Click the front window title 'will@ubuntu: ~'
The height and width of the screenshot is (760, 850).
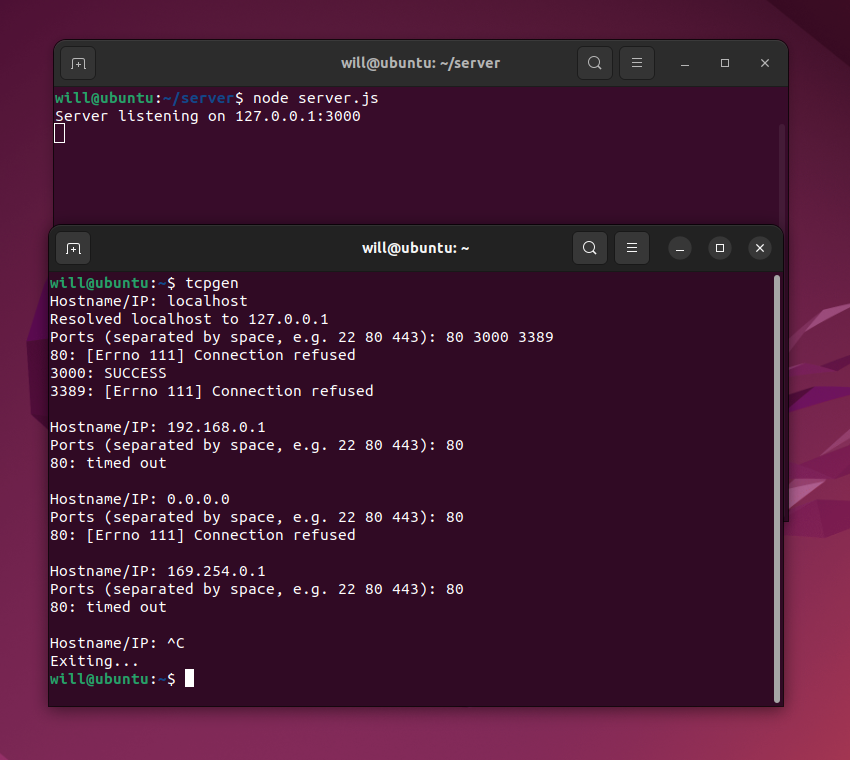coord(416,248)
